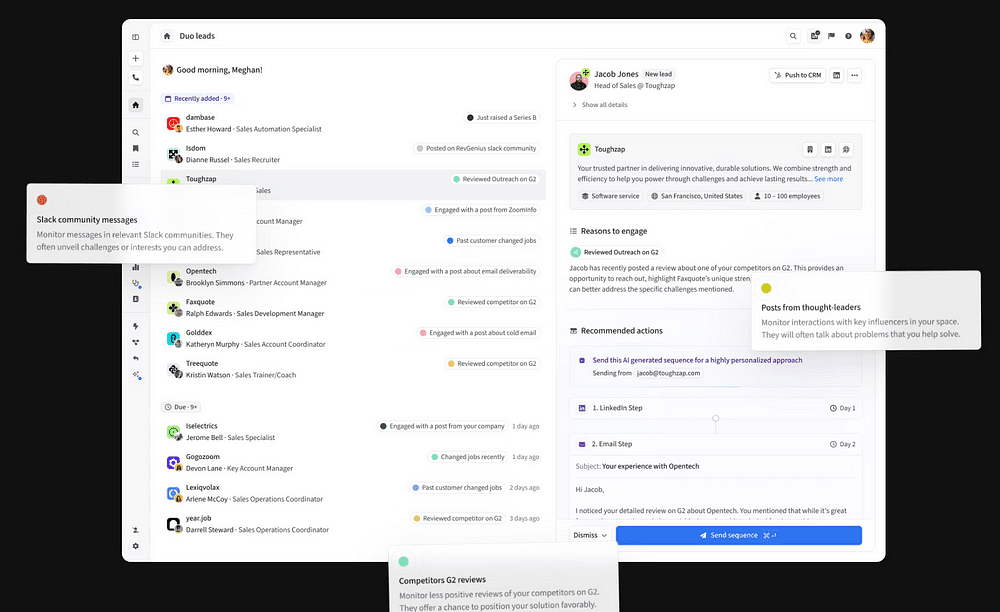Open the notifications inbox icon in top bar
This screenshot has height=612, width=1000.
pyautogui.click(x=814, y=36)
